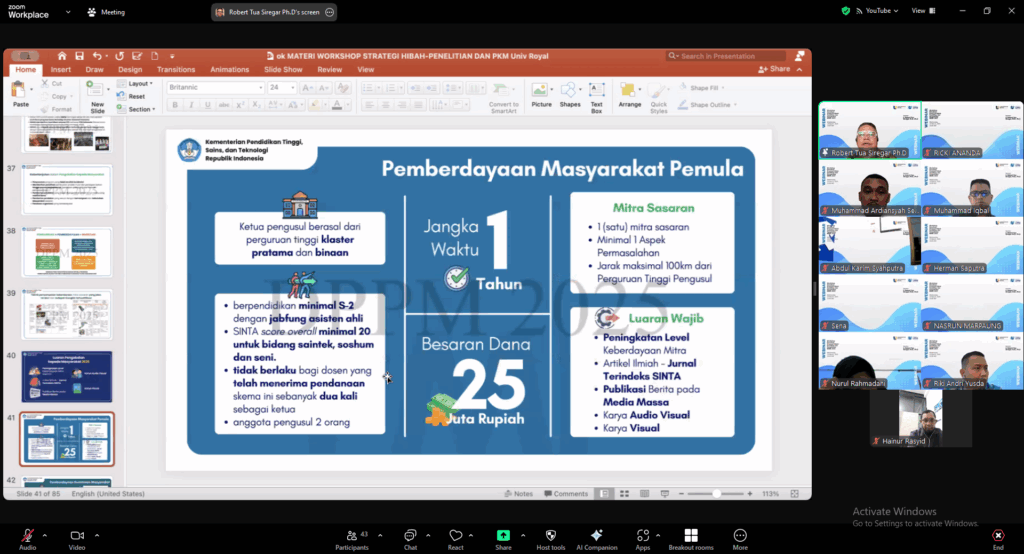Image resolution: width=1024 pixels, height=554 pixels.
Task: Open the Transitions ribbon tab
Action: [176, 70]
